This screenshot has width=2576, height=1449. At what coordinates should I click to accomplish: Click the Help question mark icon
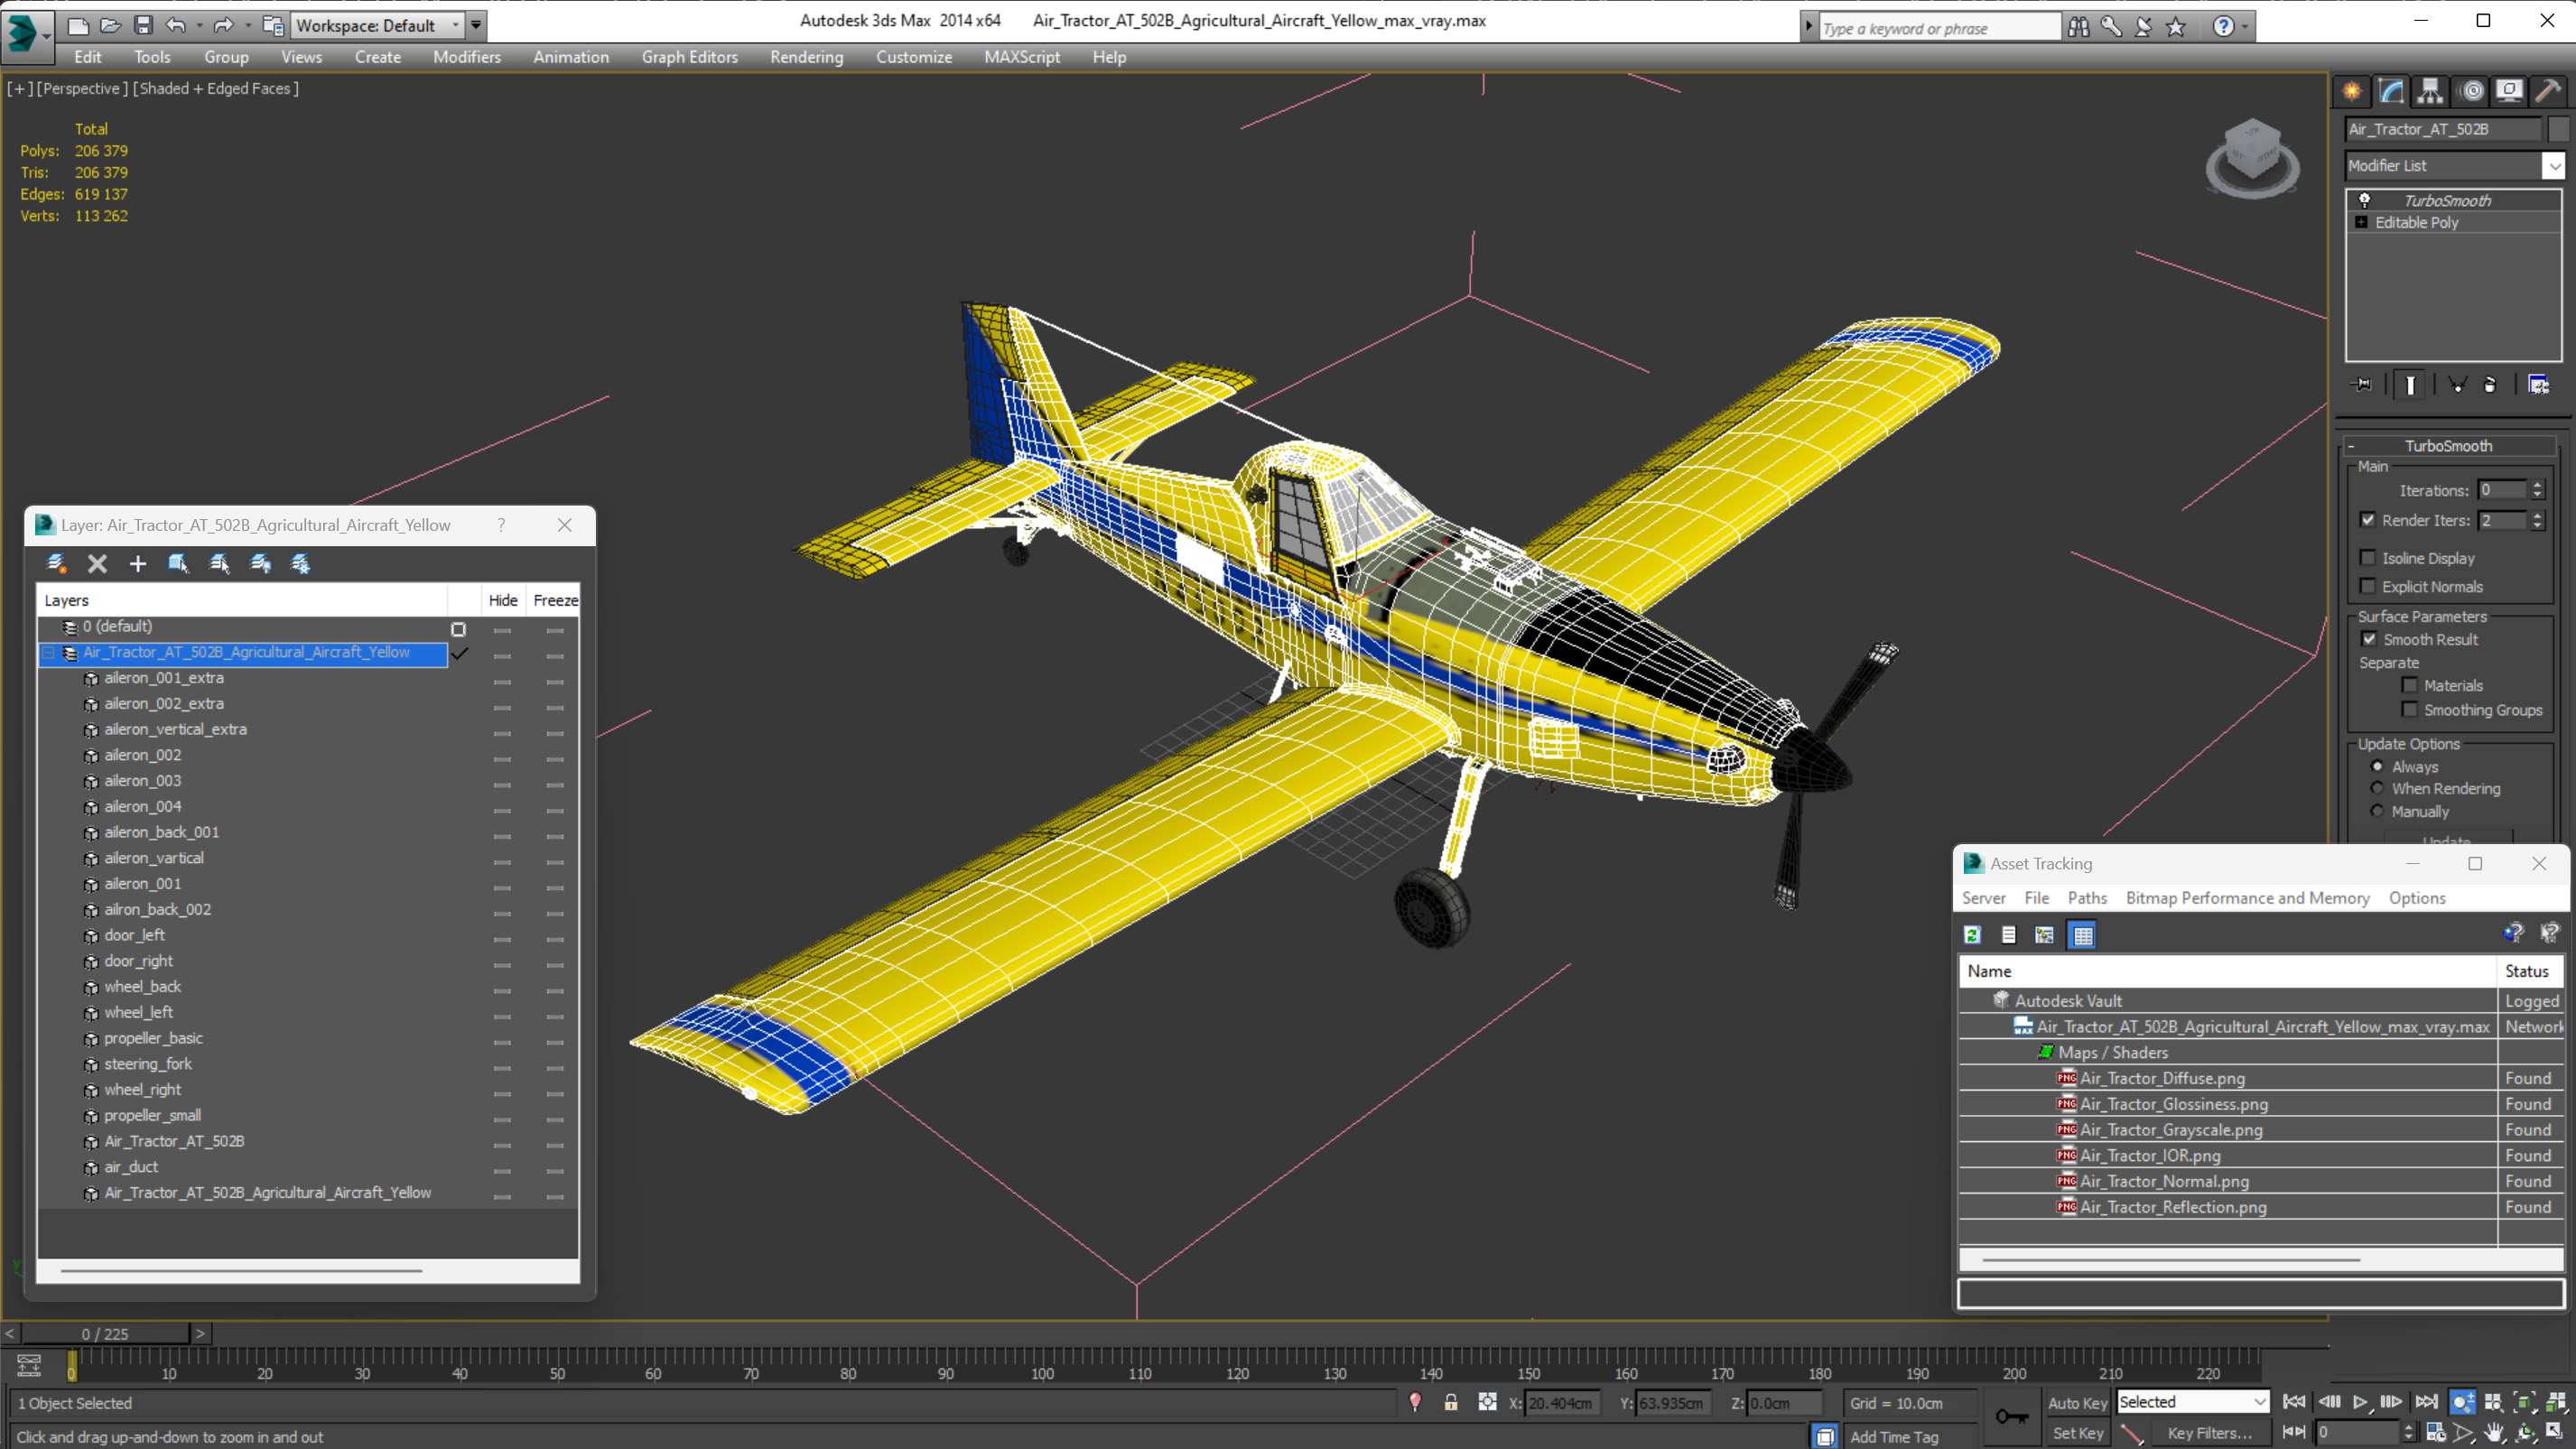(x=2223, y=26)
